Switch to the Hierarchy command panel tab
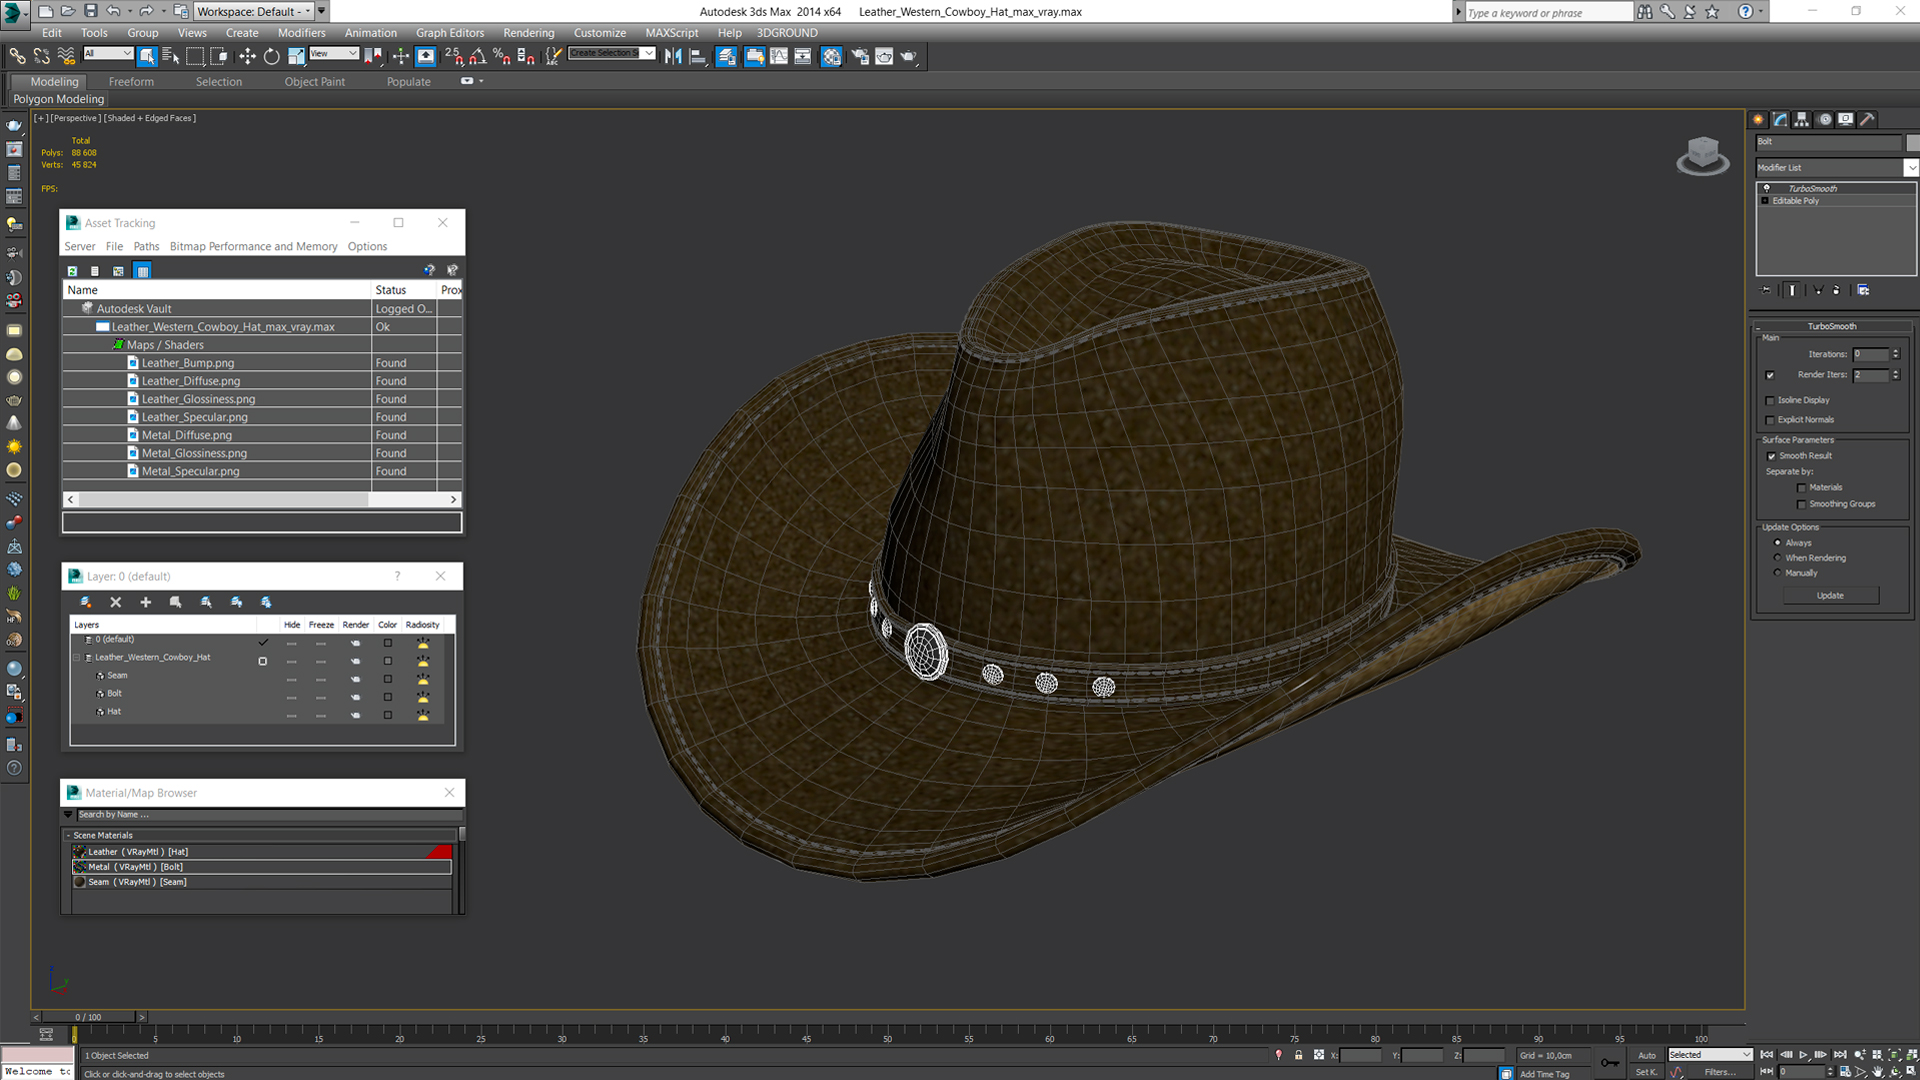 pyautogui.click(x=1802, y=119)
